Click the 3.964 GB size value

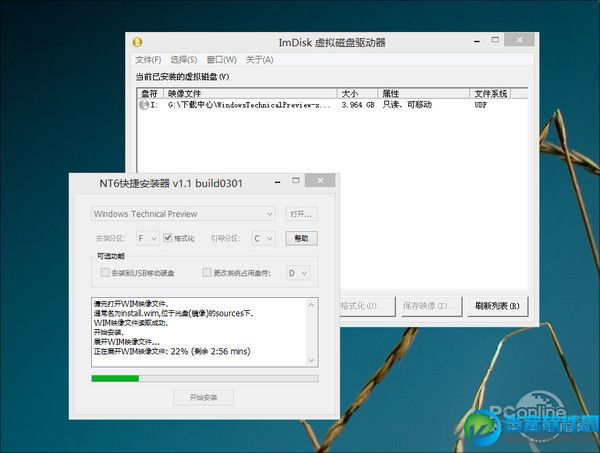(x=358, y=104)
